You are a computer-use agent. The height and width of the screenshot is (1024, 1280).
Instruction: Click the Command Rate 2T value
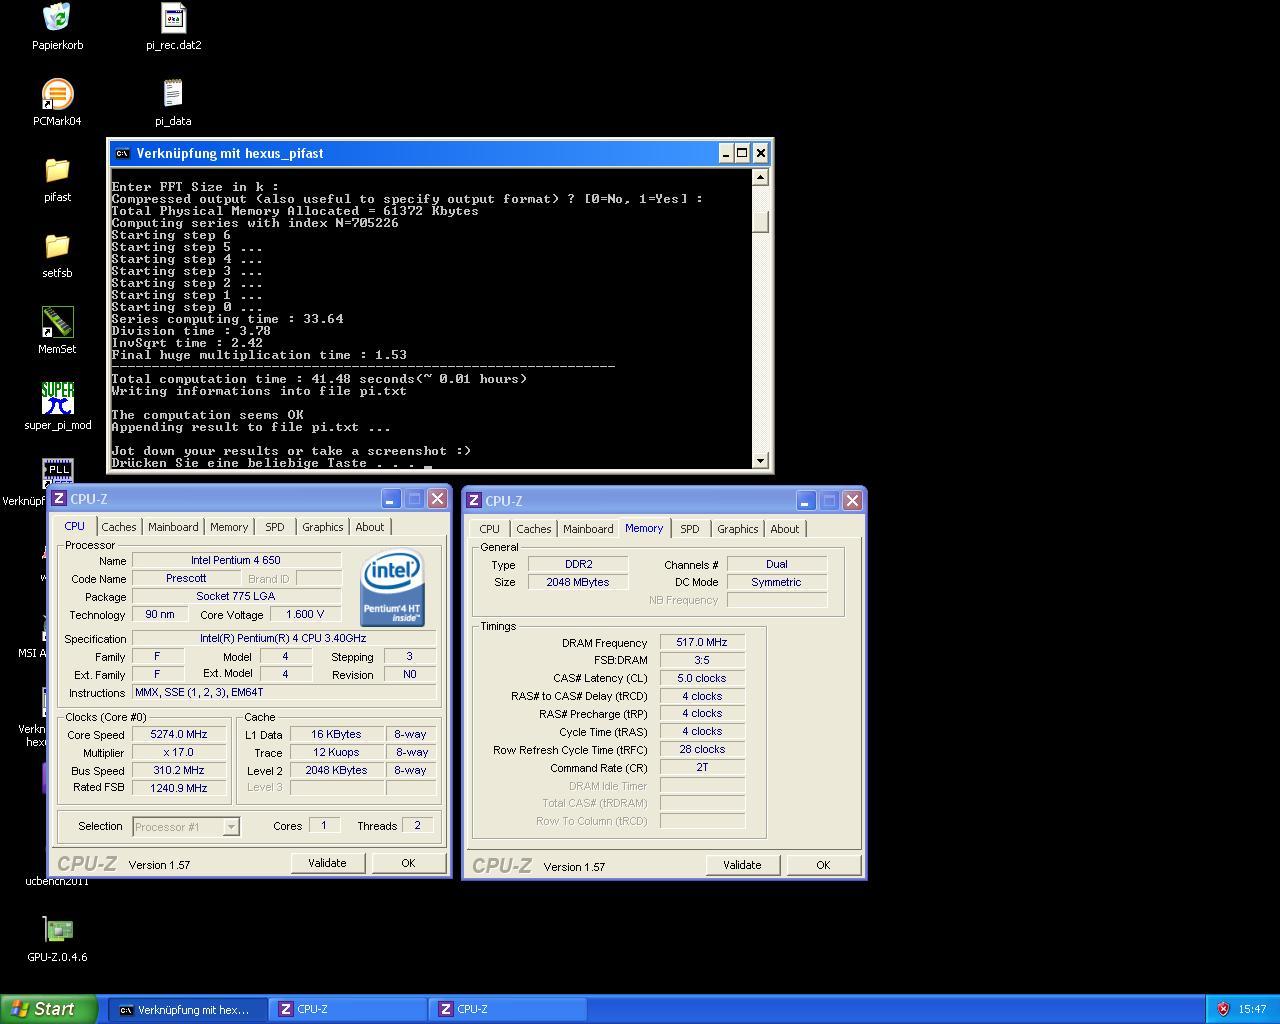pyautogui.click(x=702, y=767)
